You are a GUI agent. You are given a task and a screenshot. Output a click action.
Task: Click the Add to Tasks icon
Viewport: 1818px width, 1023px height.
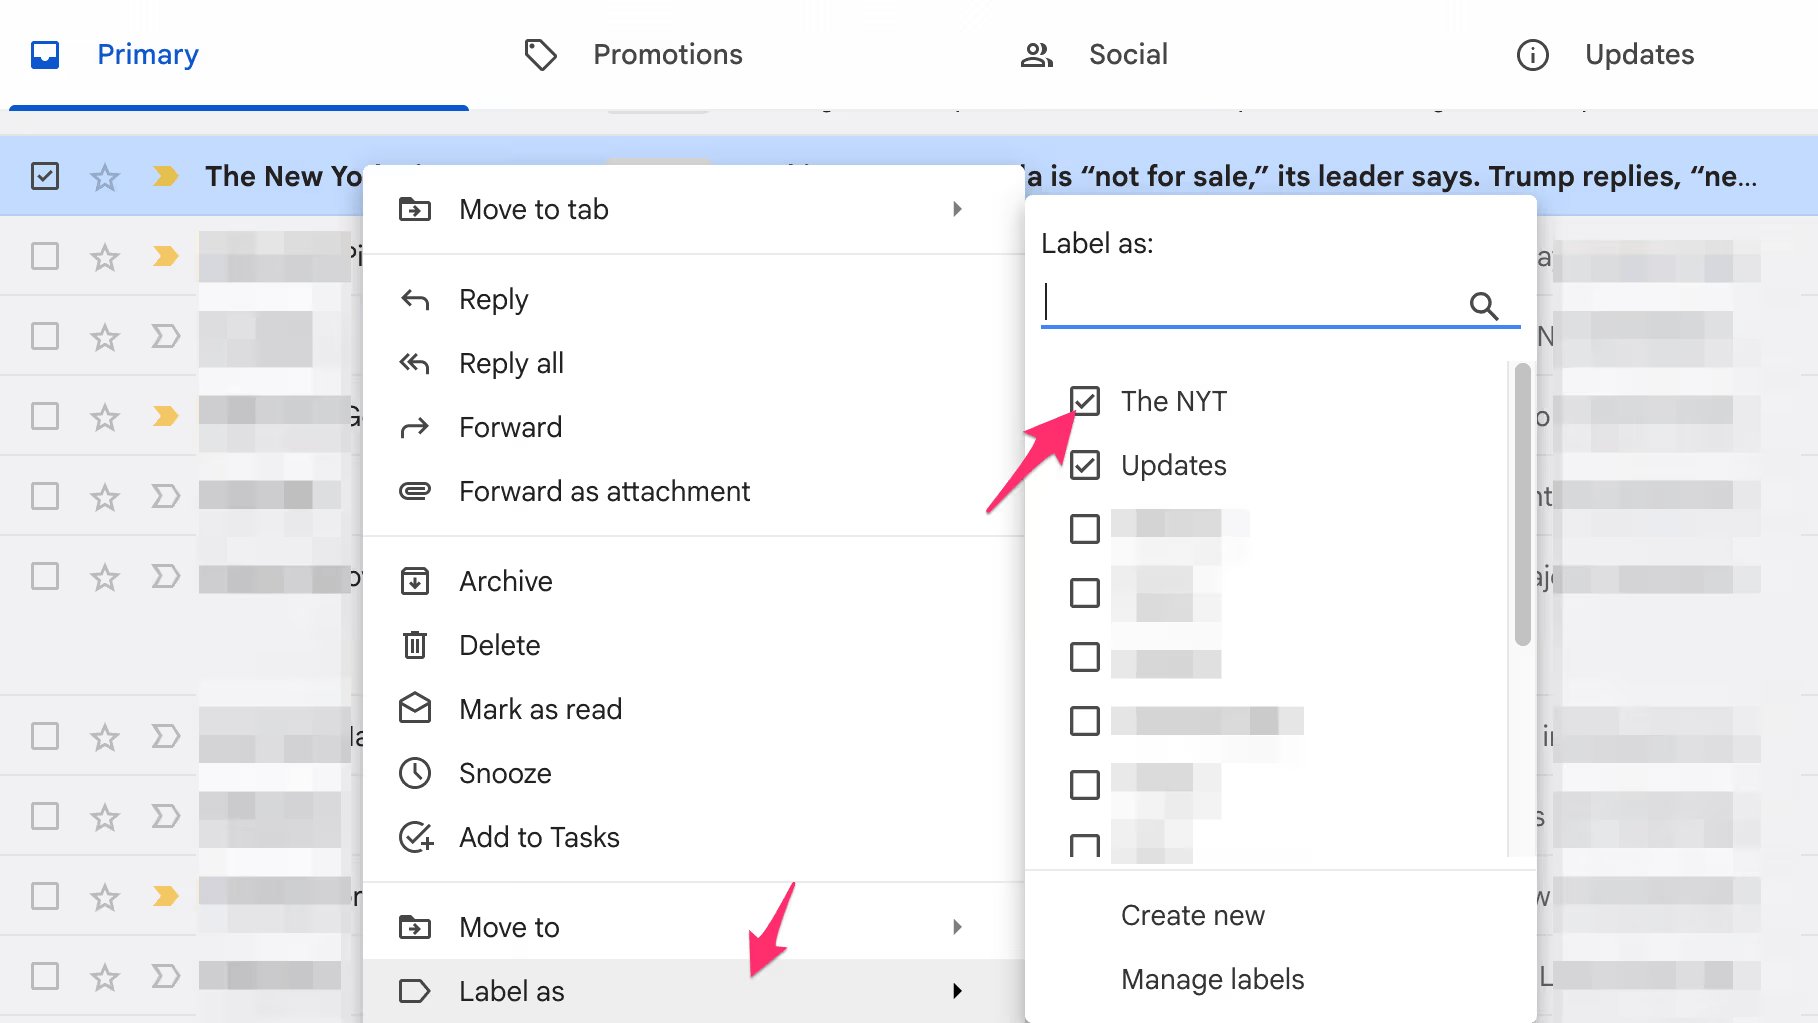[415, 837]
